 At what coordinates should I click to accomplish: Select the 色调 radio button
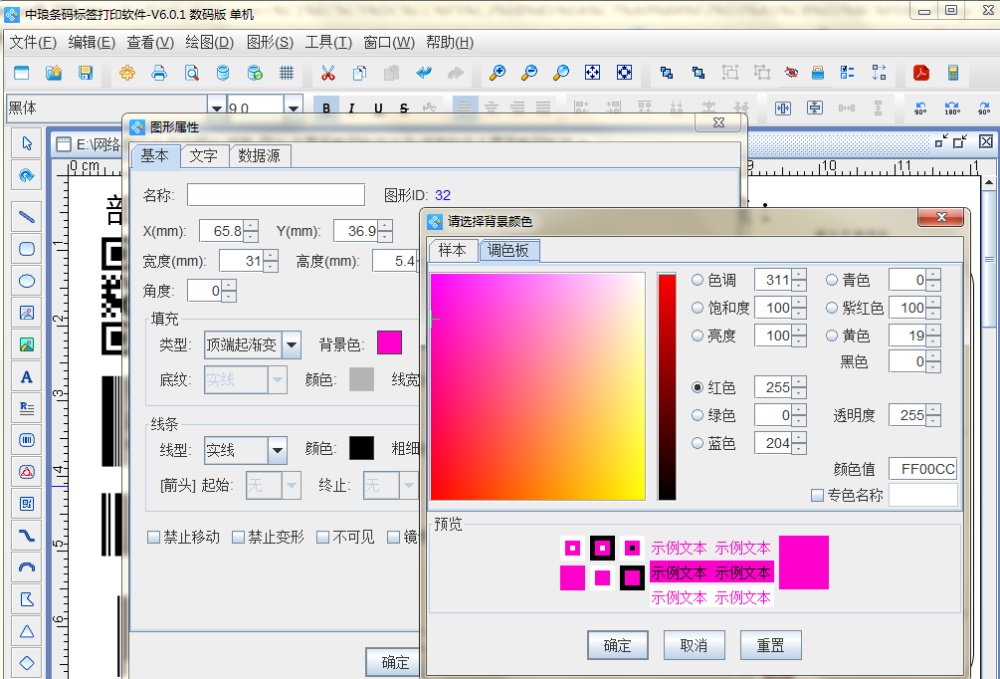pos(698,281)
